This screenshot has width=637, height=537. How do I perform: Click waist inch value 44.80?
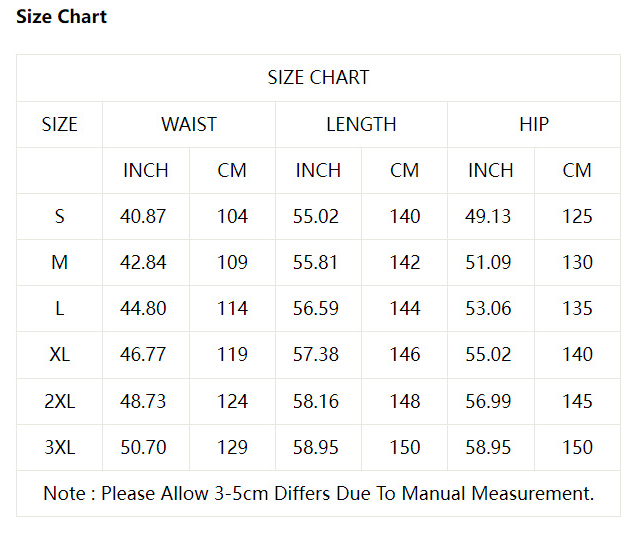pos(144,309)
